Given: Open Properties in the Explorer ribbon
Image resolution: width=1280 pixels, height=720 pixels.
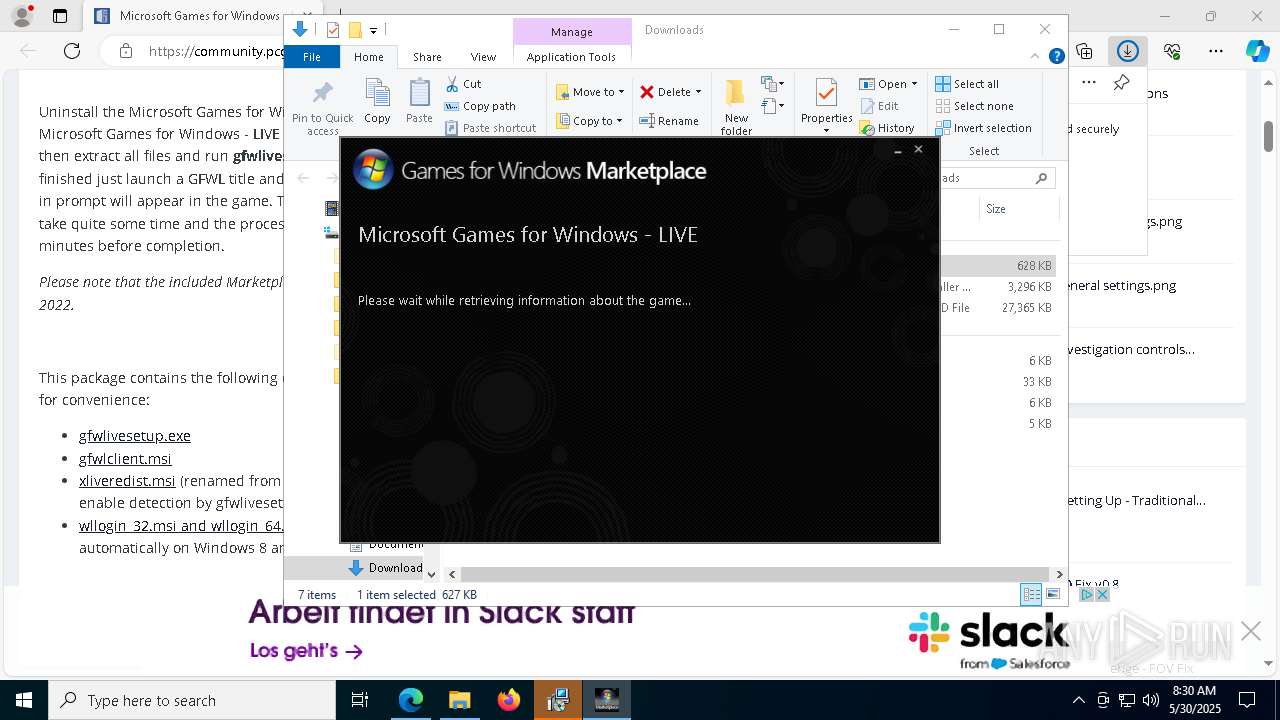Looking at the screenshot, I should tap(826, 106).
